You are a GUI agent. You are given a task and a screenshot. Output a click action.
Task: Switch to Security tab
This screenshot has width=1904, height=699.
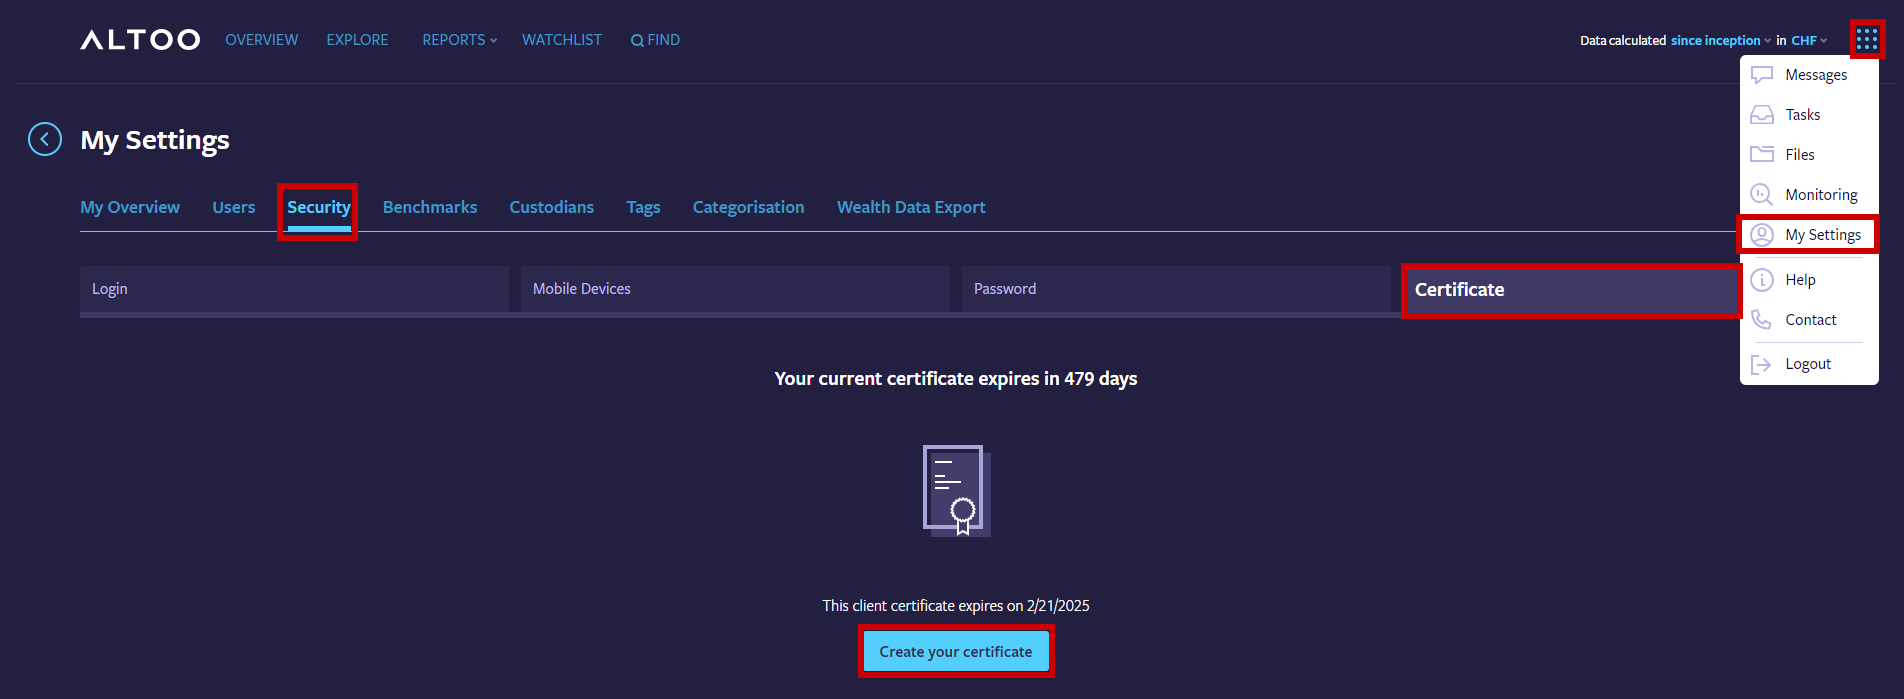[319, 208]
